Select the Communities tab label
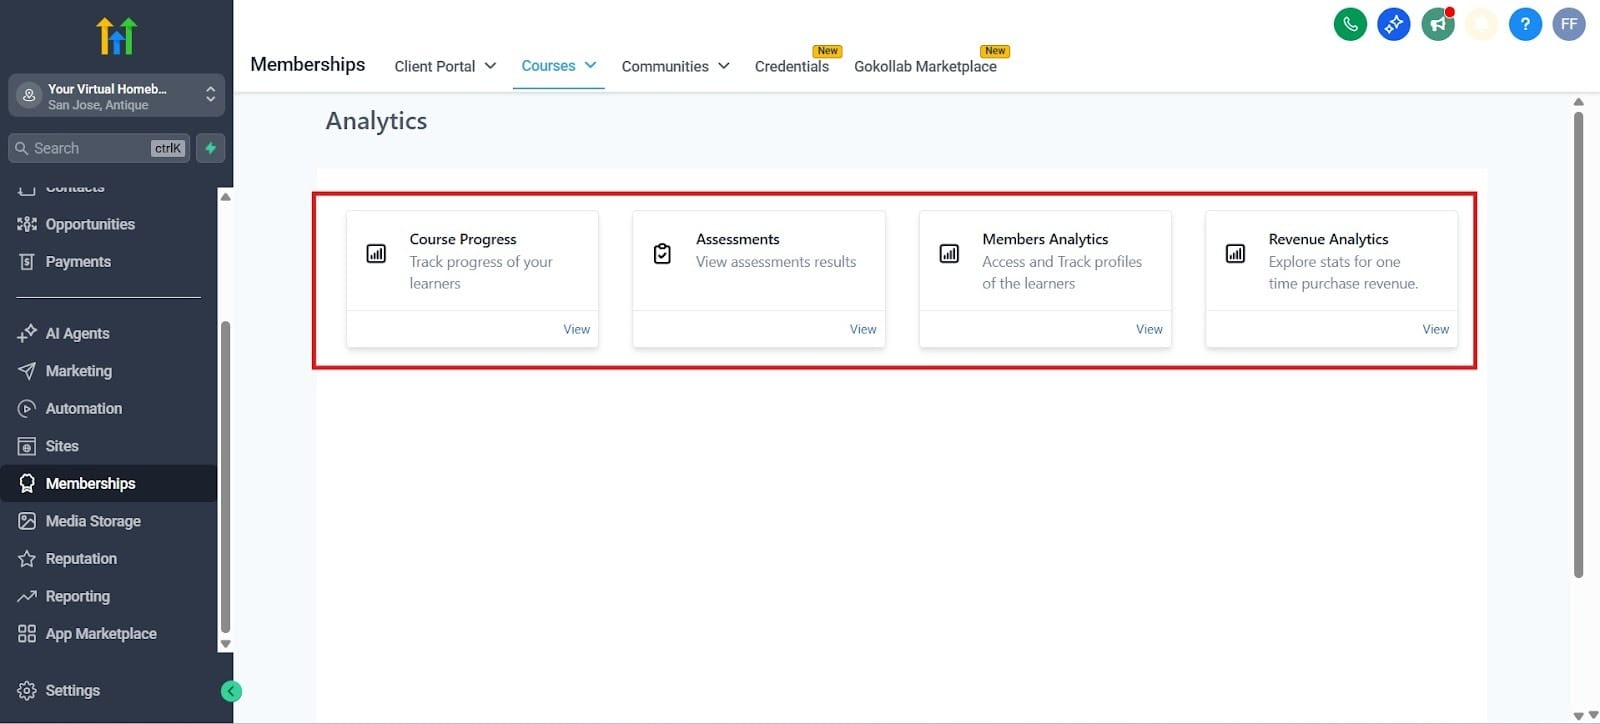The width and height of the screenshot is (1600, 724). coord(665,66)
